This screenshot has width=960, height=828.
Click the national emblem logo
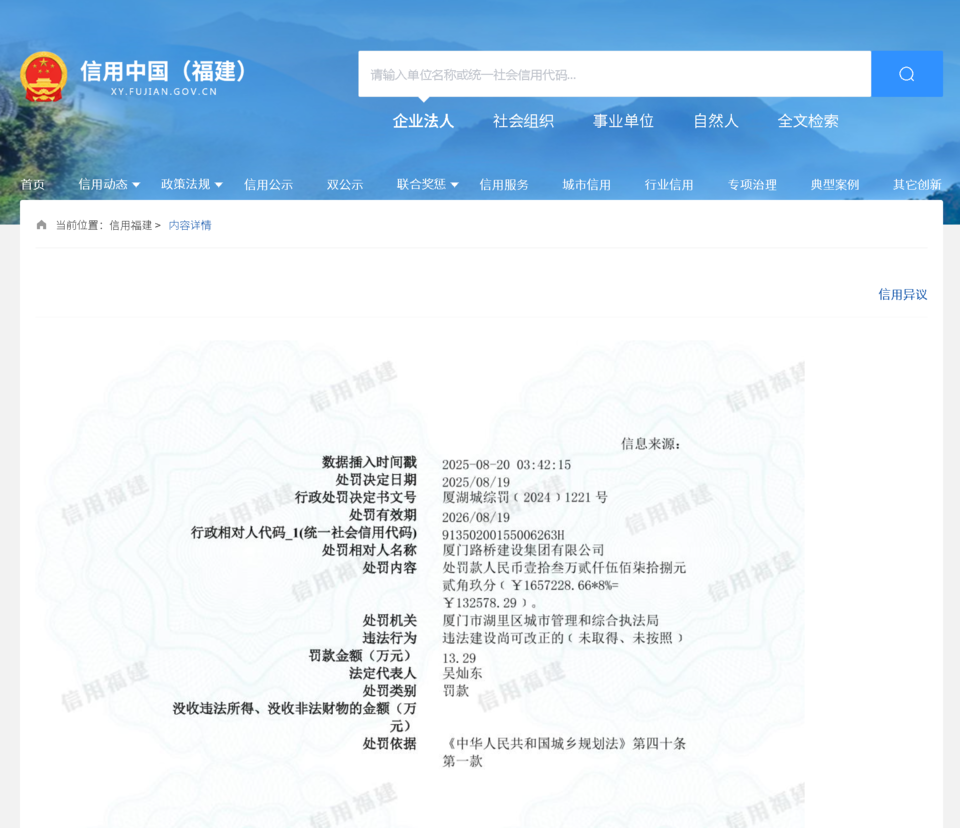pyautogui.click(x=43, y=76)
